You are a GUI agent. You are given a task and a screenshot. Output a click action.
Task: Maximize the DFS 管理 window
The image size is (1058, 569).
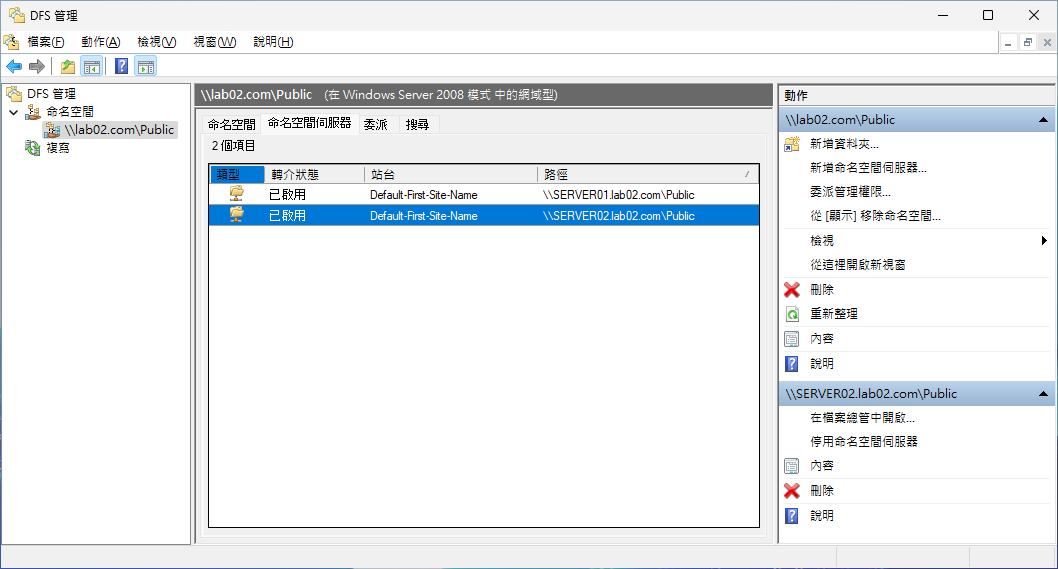coord(988,15)
